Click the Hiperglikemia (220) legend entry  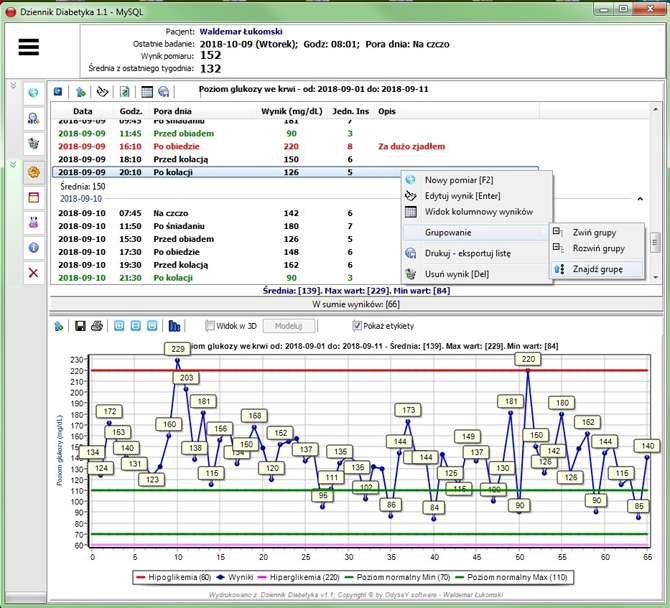point(299,577)
